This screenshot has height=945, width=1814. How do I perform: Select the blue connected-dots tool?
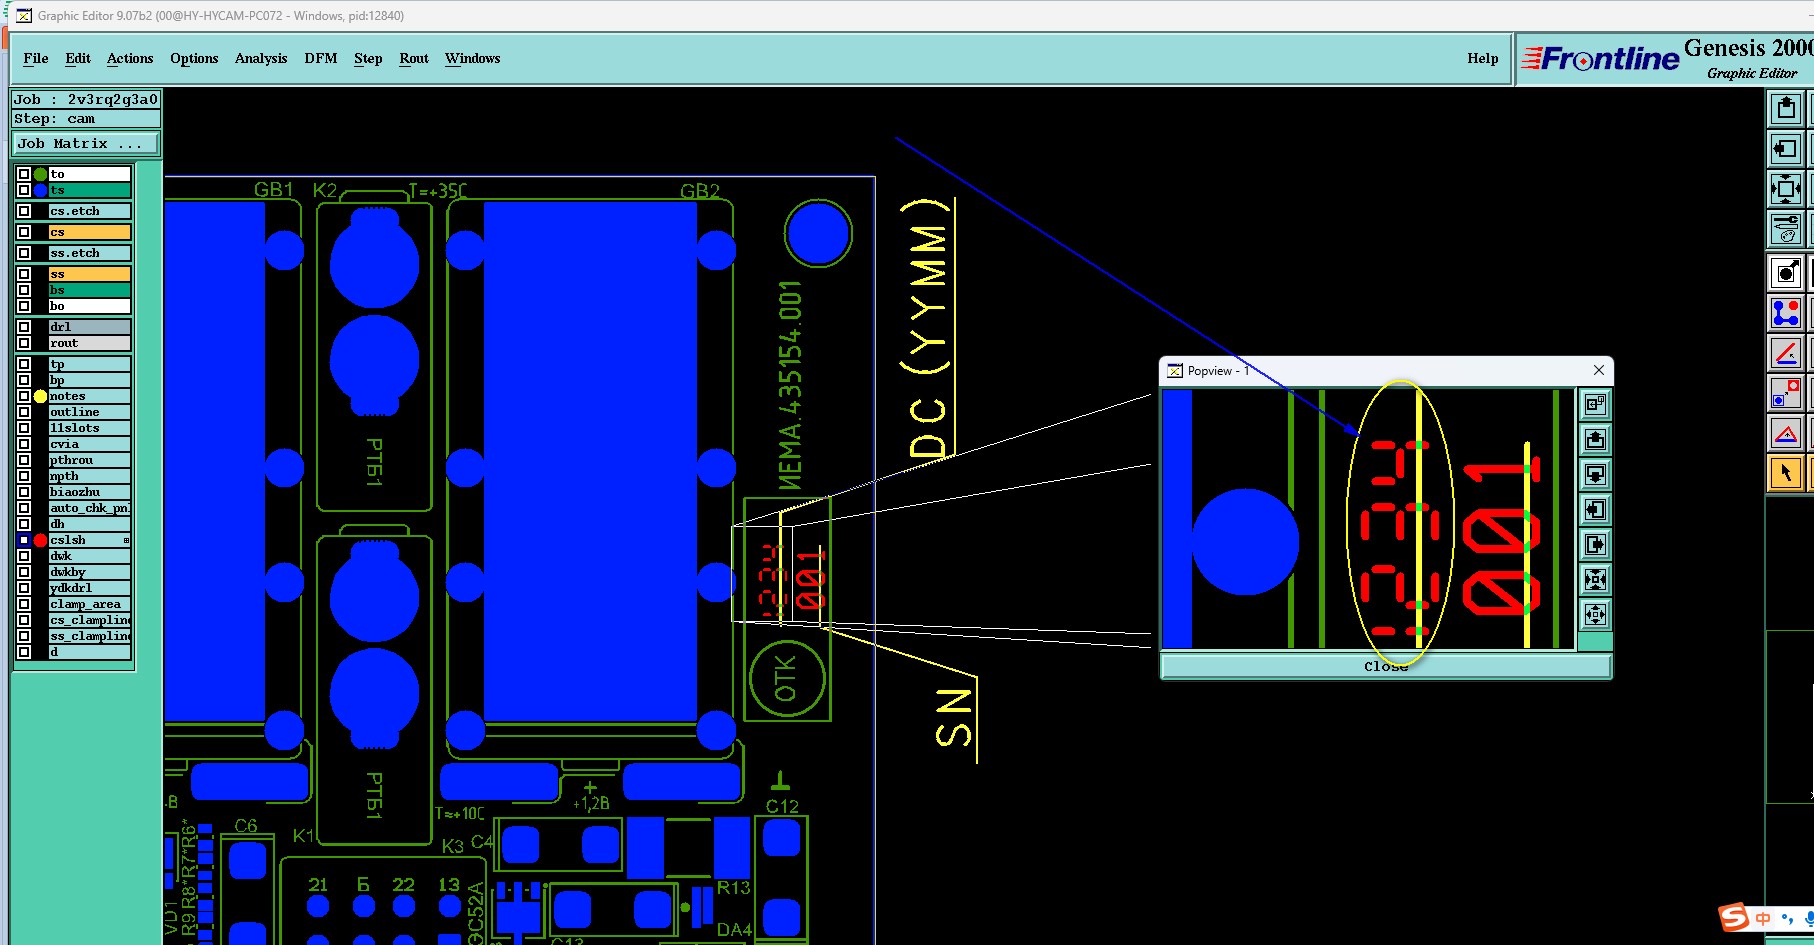(x=1786, y=313)
